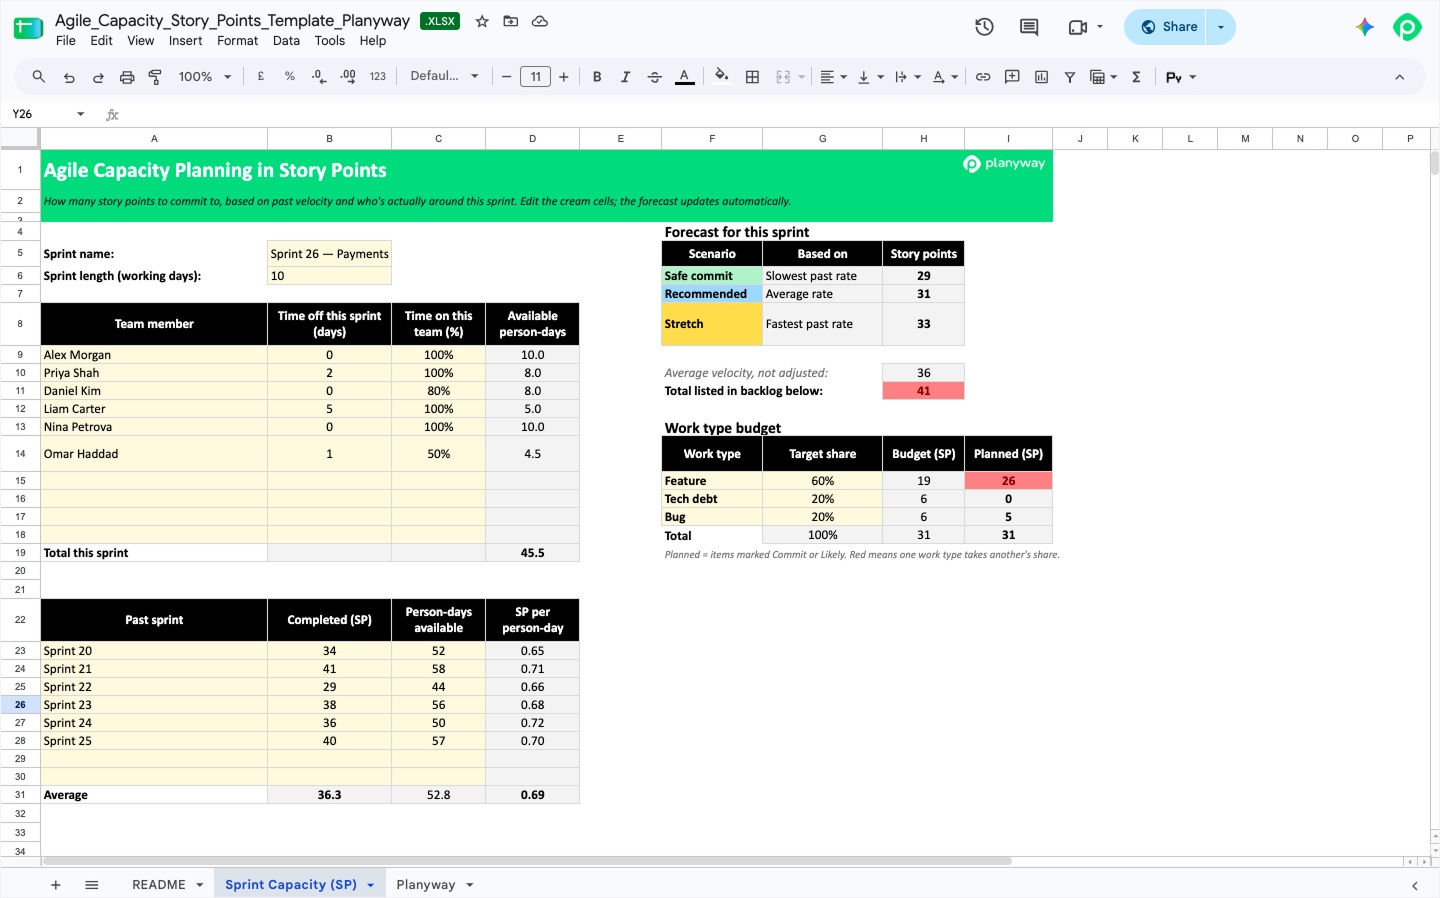This screenshot has height=898, width=1440.
Task: Star this document
Action: pyautogui.click(x=482, y=21)
